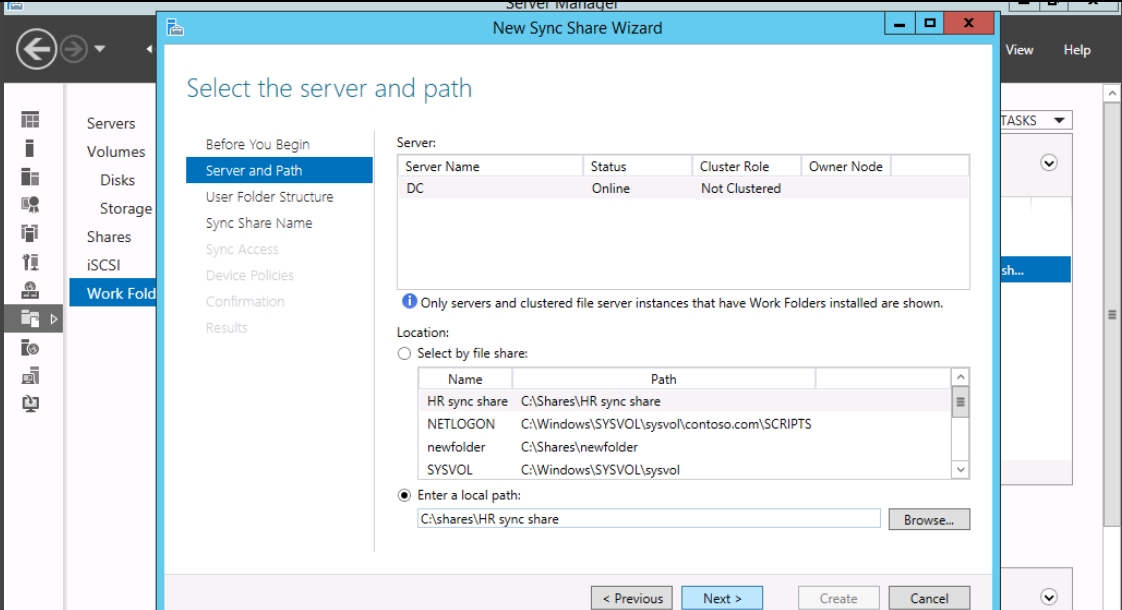Sort by Server Name column header
The image size is (1122, 610).
[490, 166]
